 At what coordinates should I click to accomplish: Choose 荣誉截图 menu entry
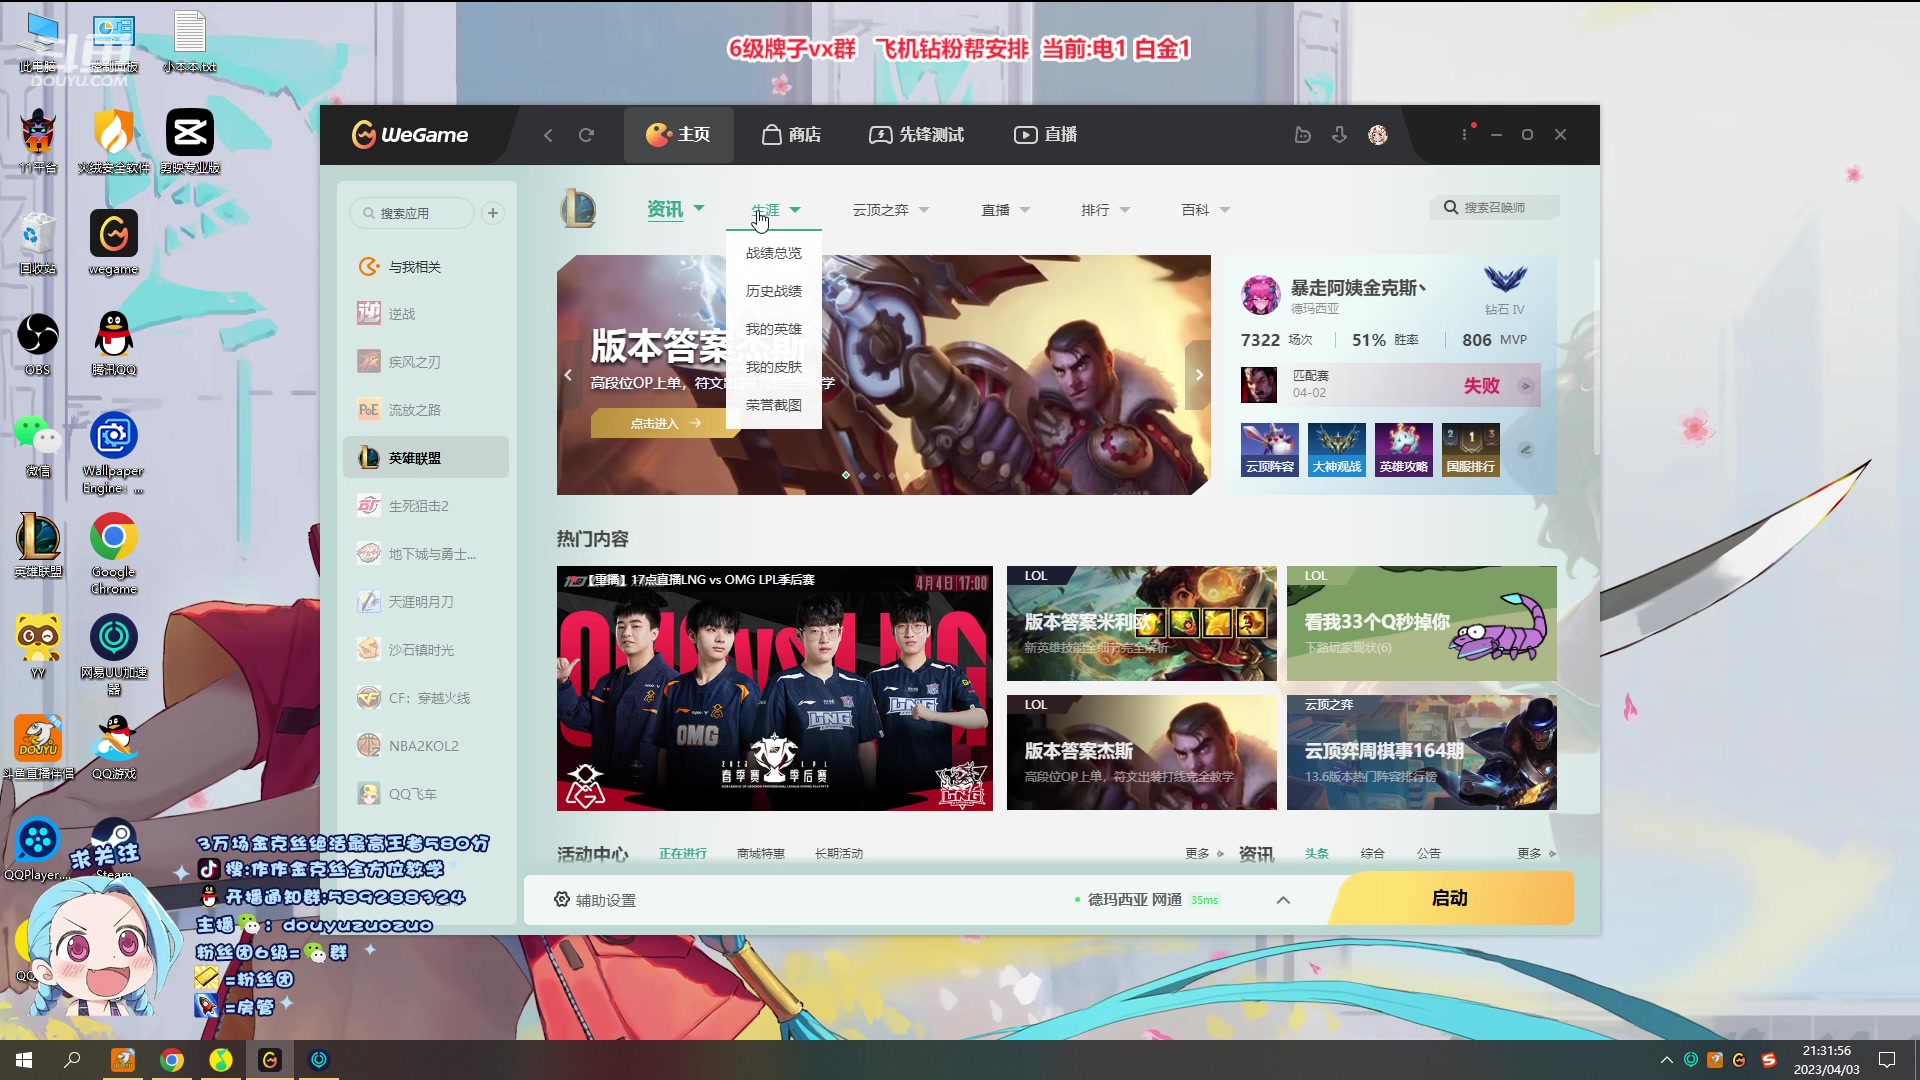tap(774, 405)
